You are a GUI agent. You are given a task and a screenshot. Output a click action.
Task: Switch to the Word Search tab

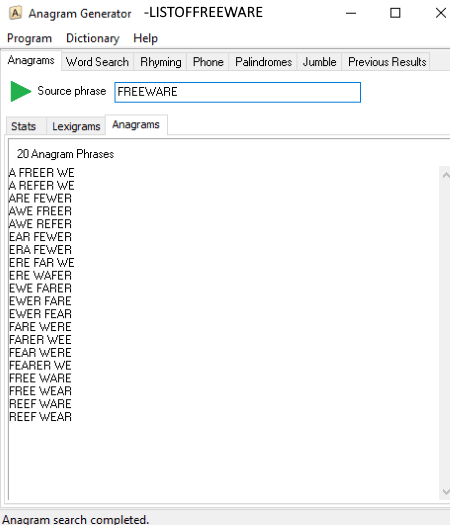point(97,62)
